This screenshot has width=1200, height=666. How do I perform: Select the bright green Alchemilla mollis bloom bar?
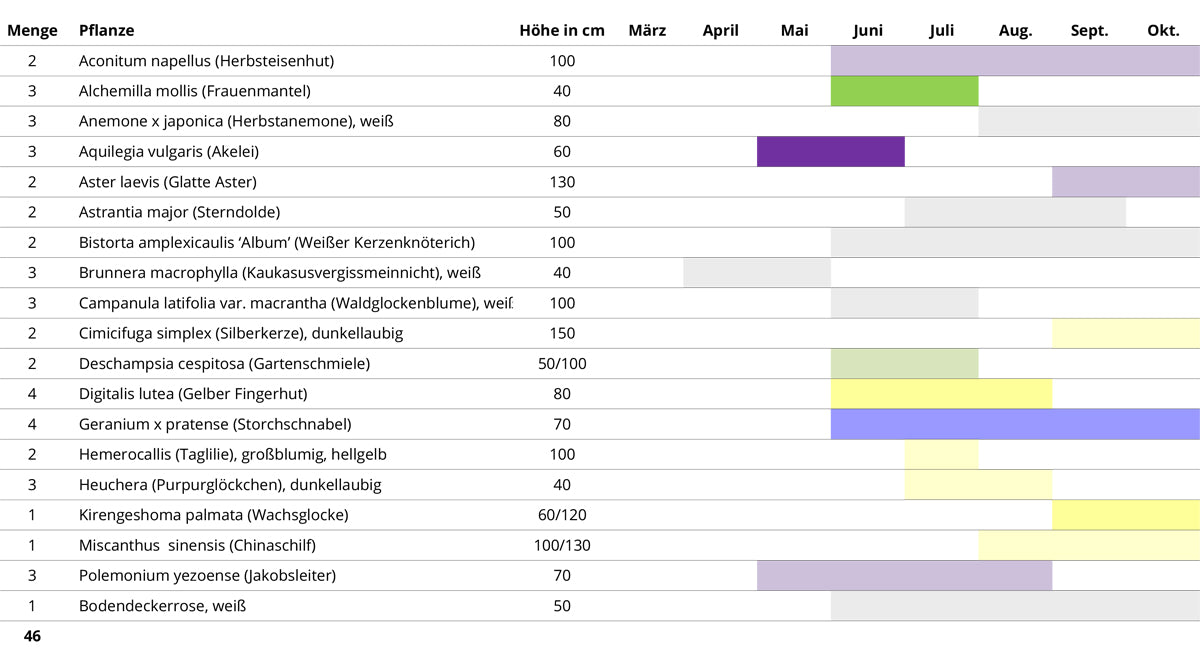904,91
